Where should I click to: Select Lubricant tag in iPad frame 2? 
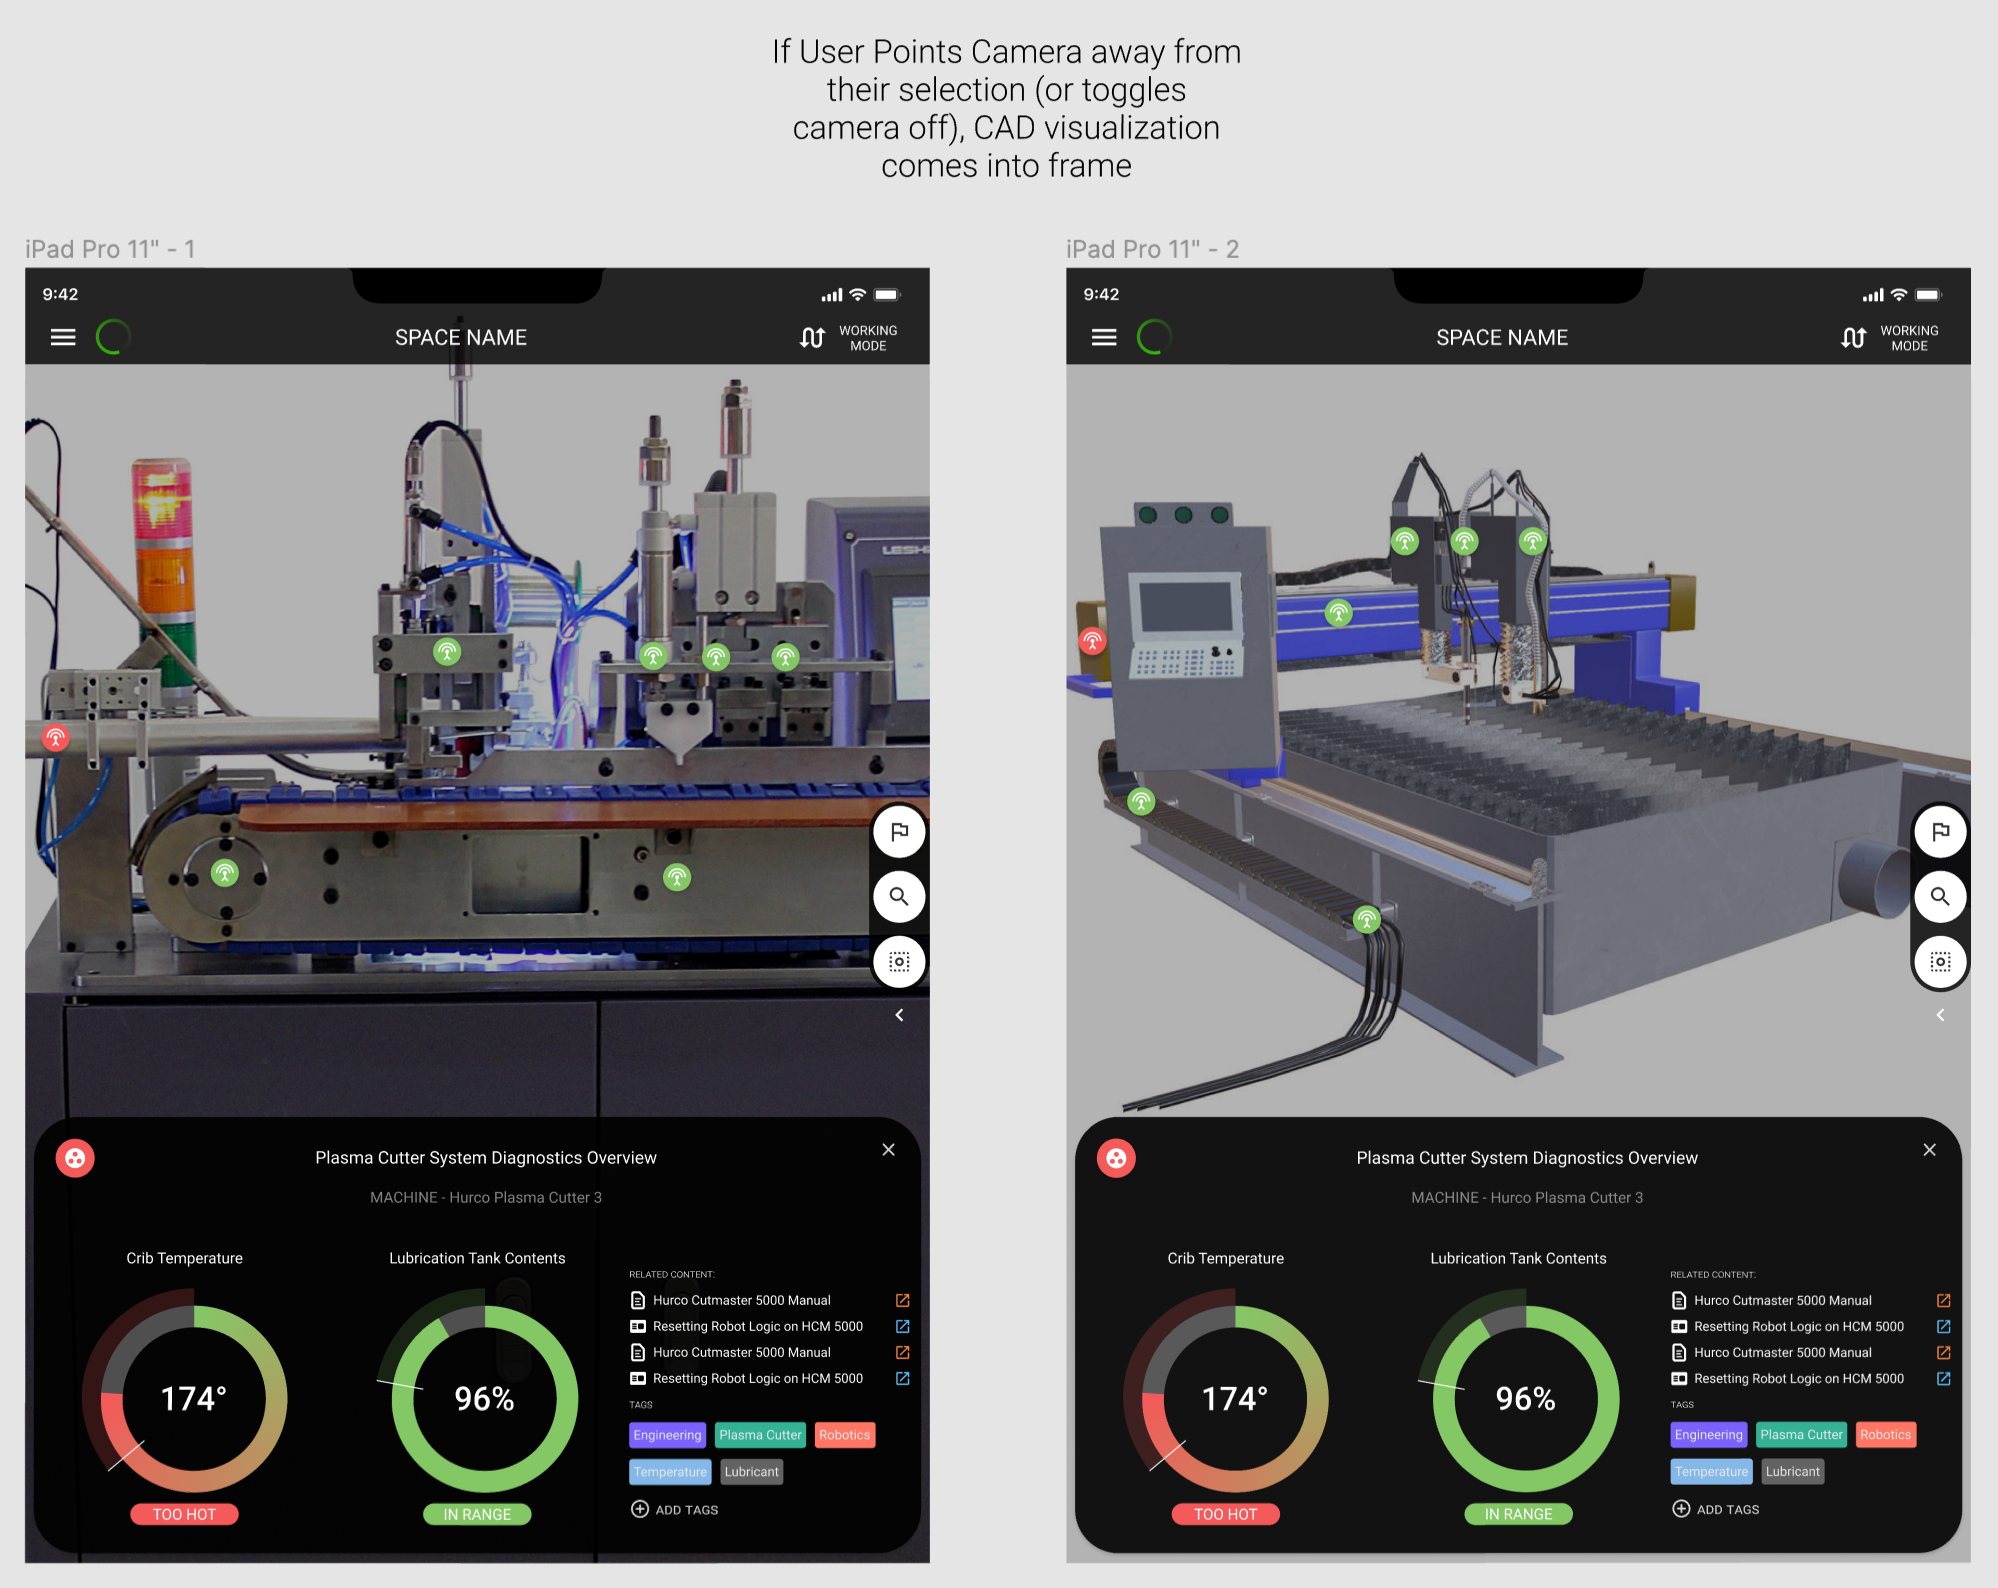click(1792, 1472)
